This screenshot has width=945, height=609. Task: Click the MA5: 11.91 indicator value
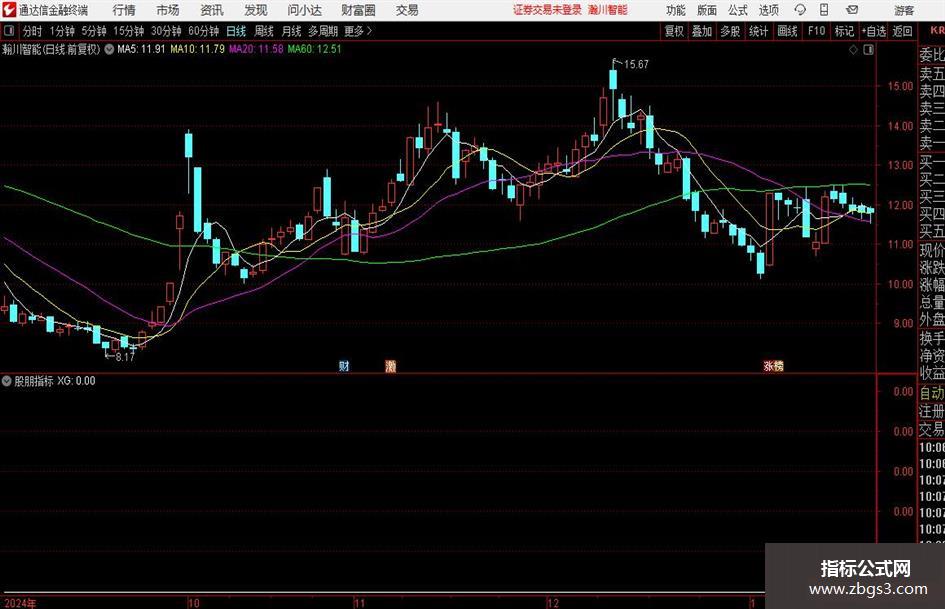tap(141, 49)
